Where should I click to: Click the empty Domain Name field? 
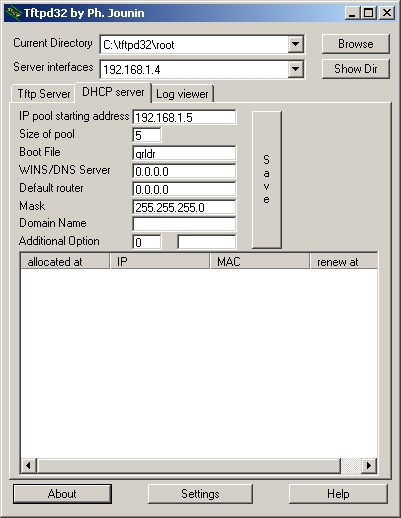(184, 224)
